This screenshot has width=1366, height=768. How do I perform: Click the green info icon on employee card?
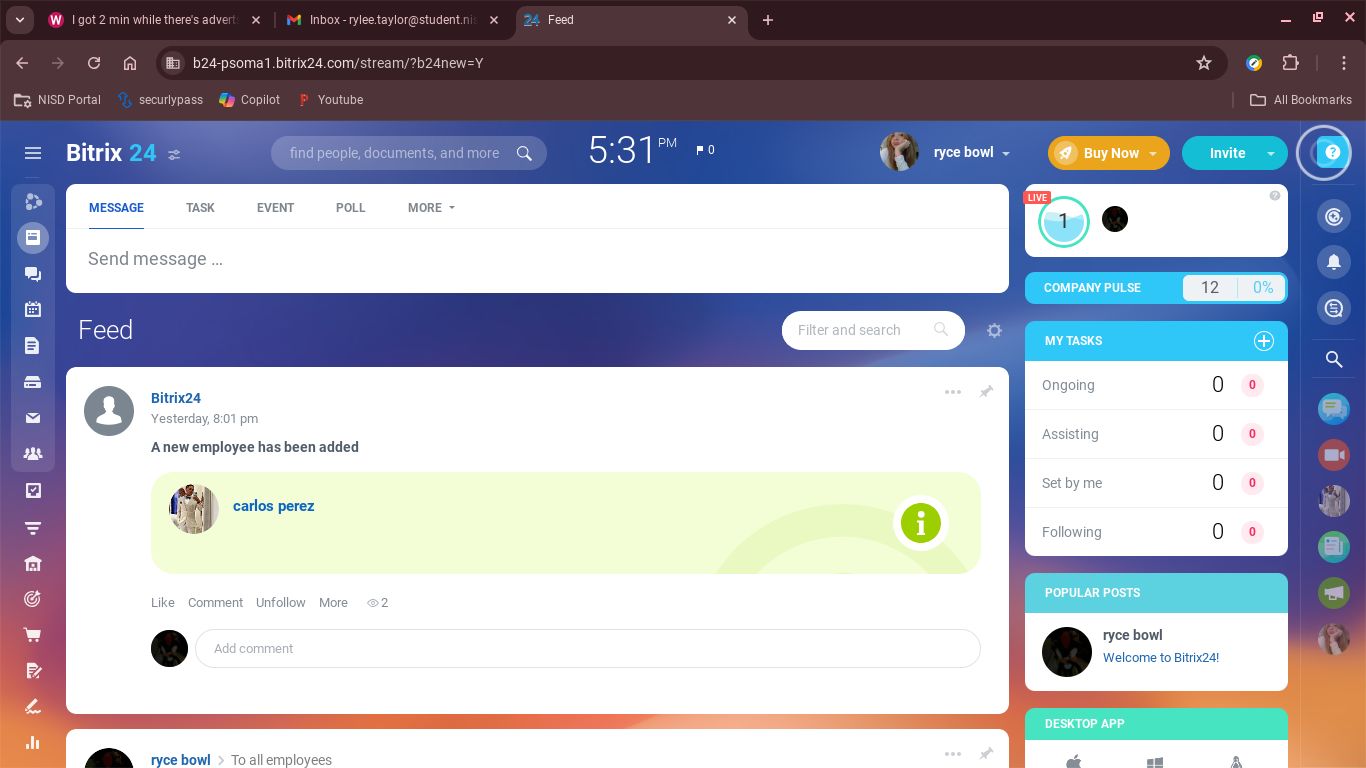pyautogui.click(x=920, y=523)
